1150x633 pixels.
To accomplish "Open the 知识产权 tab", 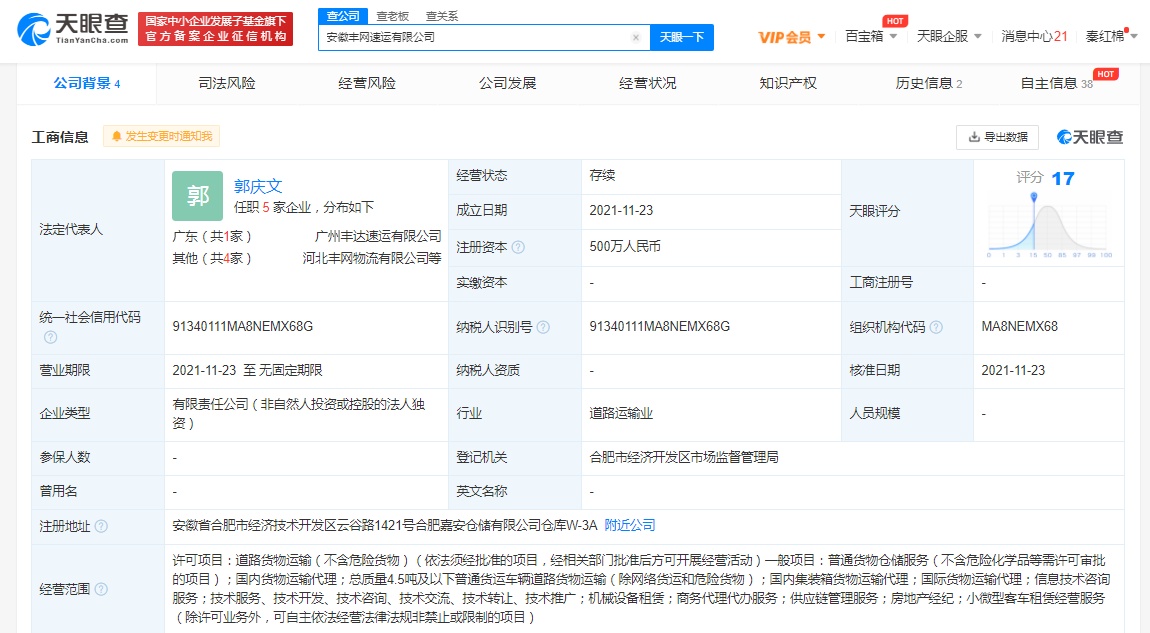I will (x=788, y=84).
